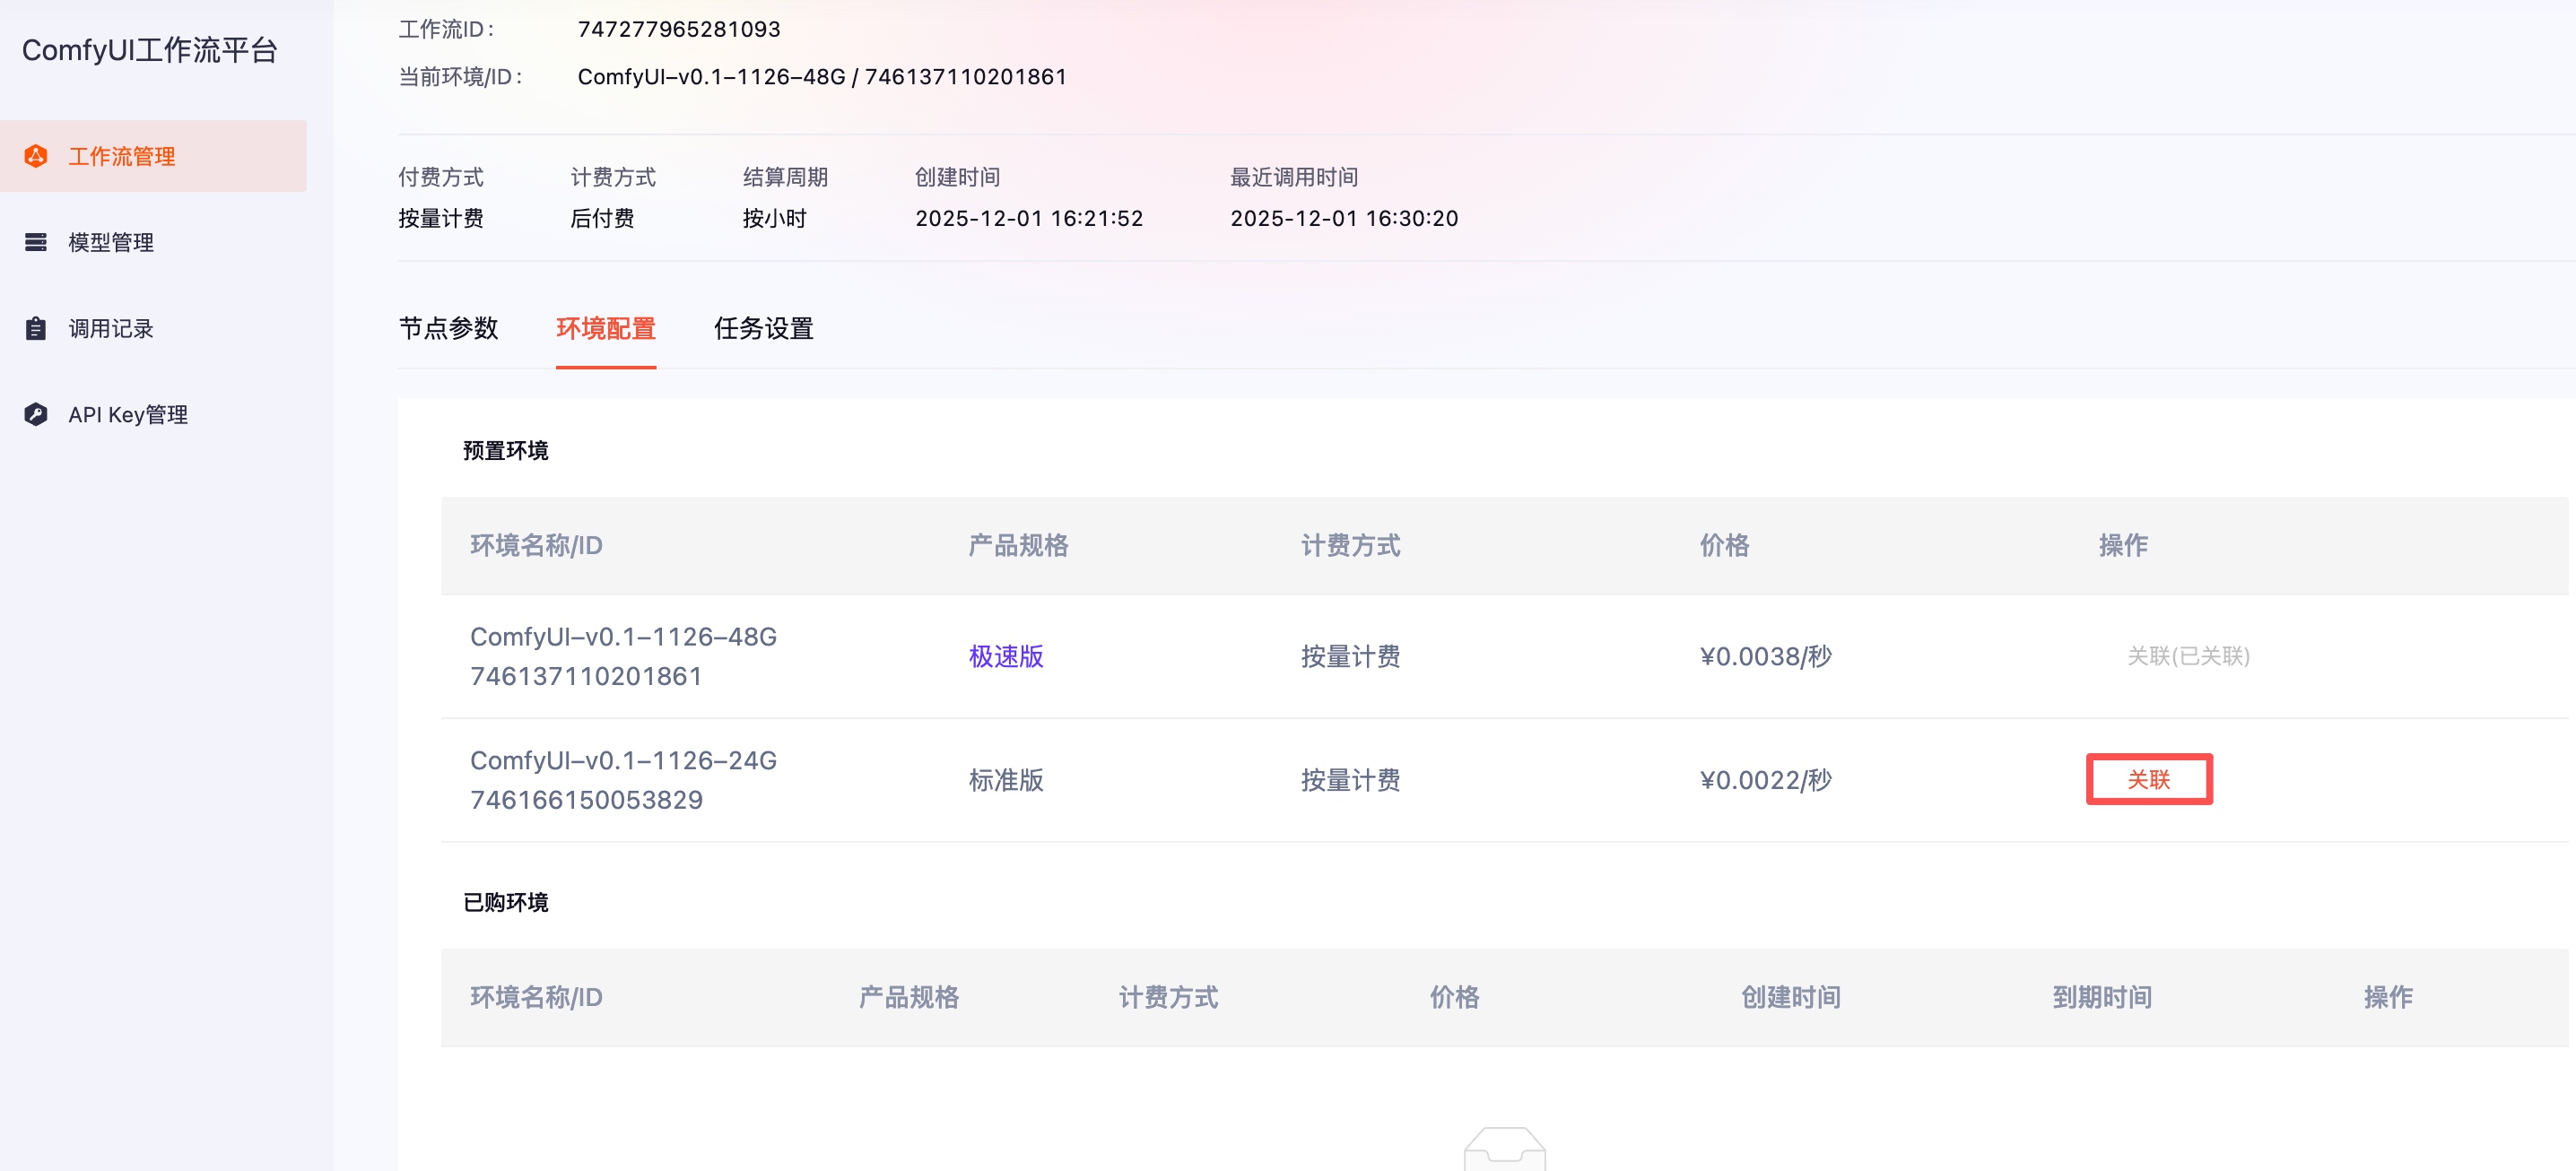Viewport: 2576px width, 1171px height.
Task: Click the ComfyUI-v0.1-1126-24G environment name
Action: click(x=623, y=760)
